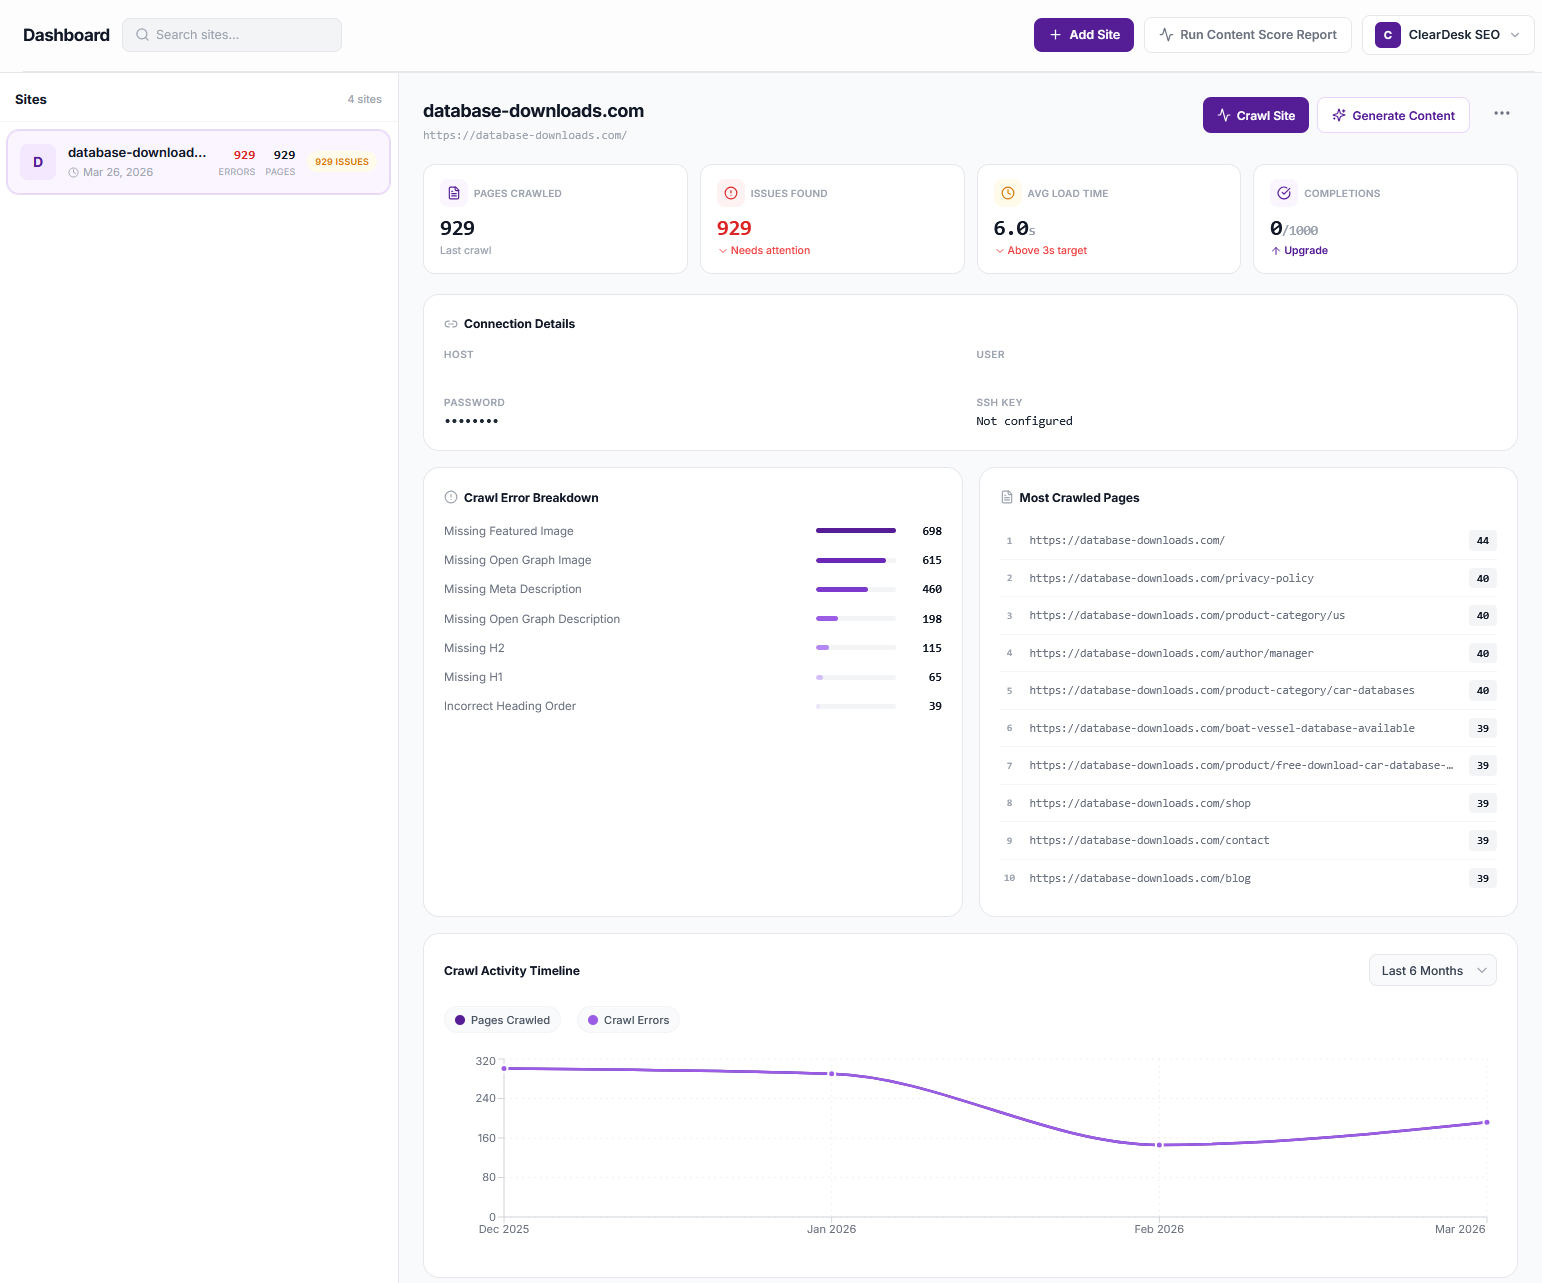
Task: Start crawl with Crawl Site button
Action: click(x=1255, y=116)
